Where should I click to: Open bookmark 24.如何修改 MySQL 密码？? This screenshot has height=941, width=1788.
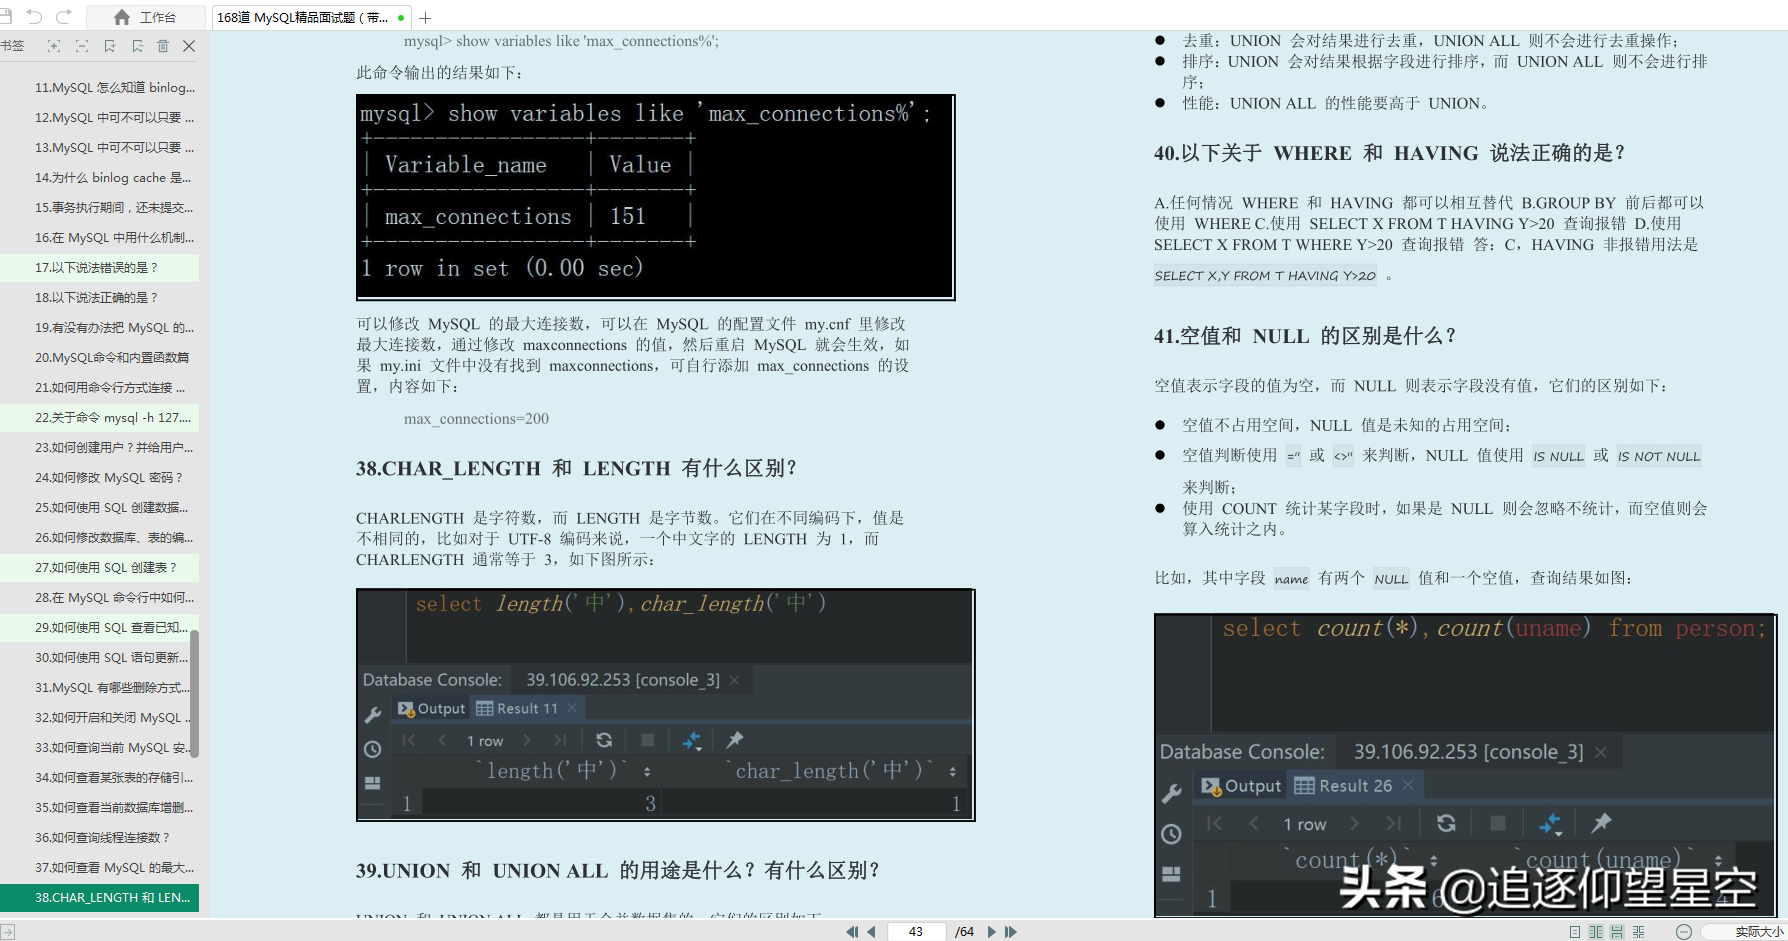100,478
